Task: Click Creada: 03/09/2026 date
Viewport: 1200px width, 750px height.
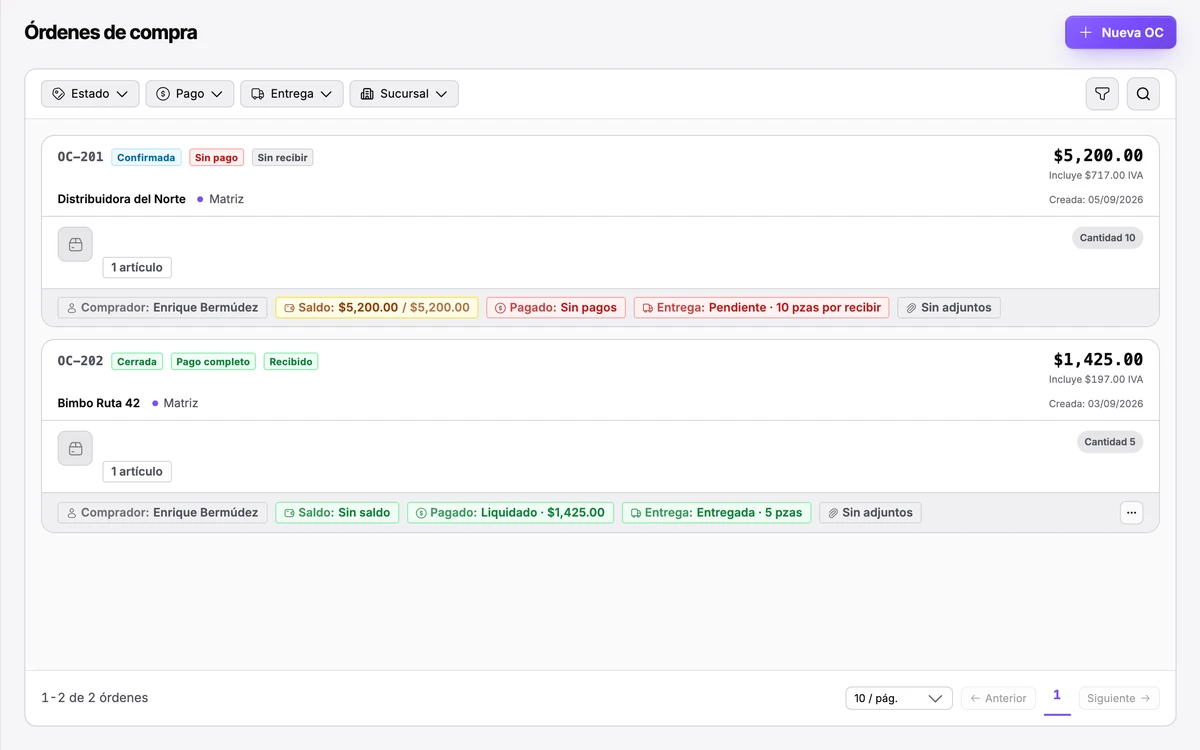Action: point(1096,404)
